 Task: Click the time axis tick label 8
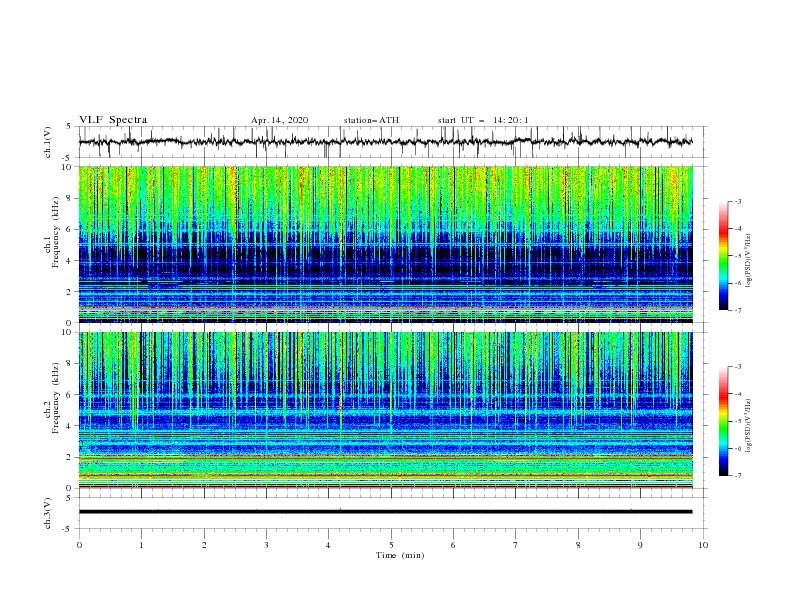578,545
